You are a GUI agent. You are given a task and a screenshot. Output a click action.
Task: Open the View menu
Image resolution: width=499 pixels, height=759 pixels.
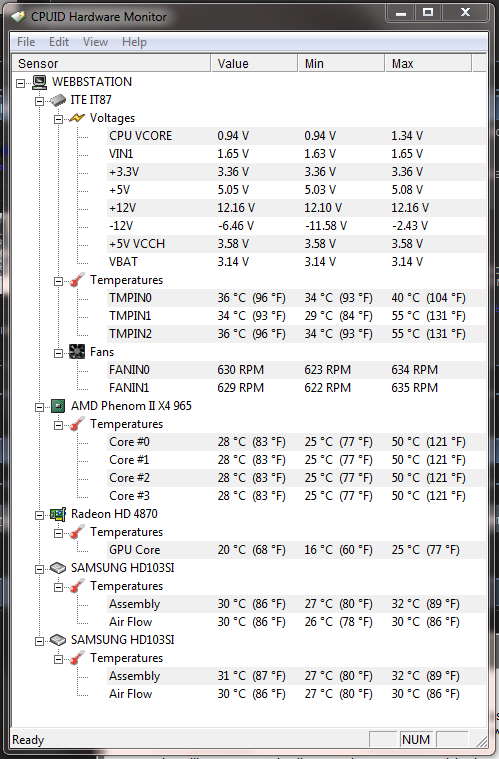(95, 42)
